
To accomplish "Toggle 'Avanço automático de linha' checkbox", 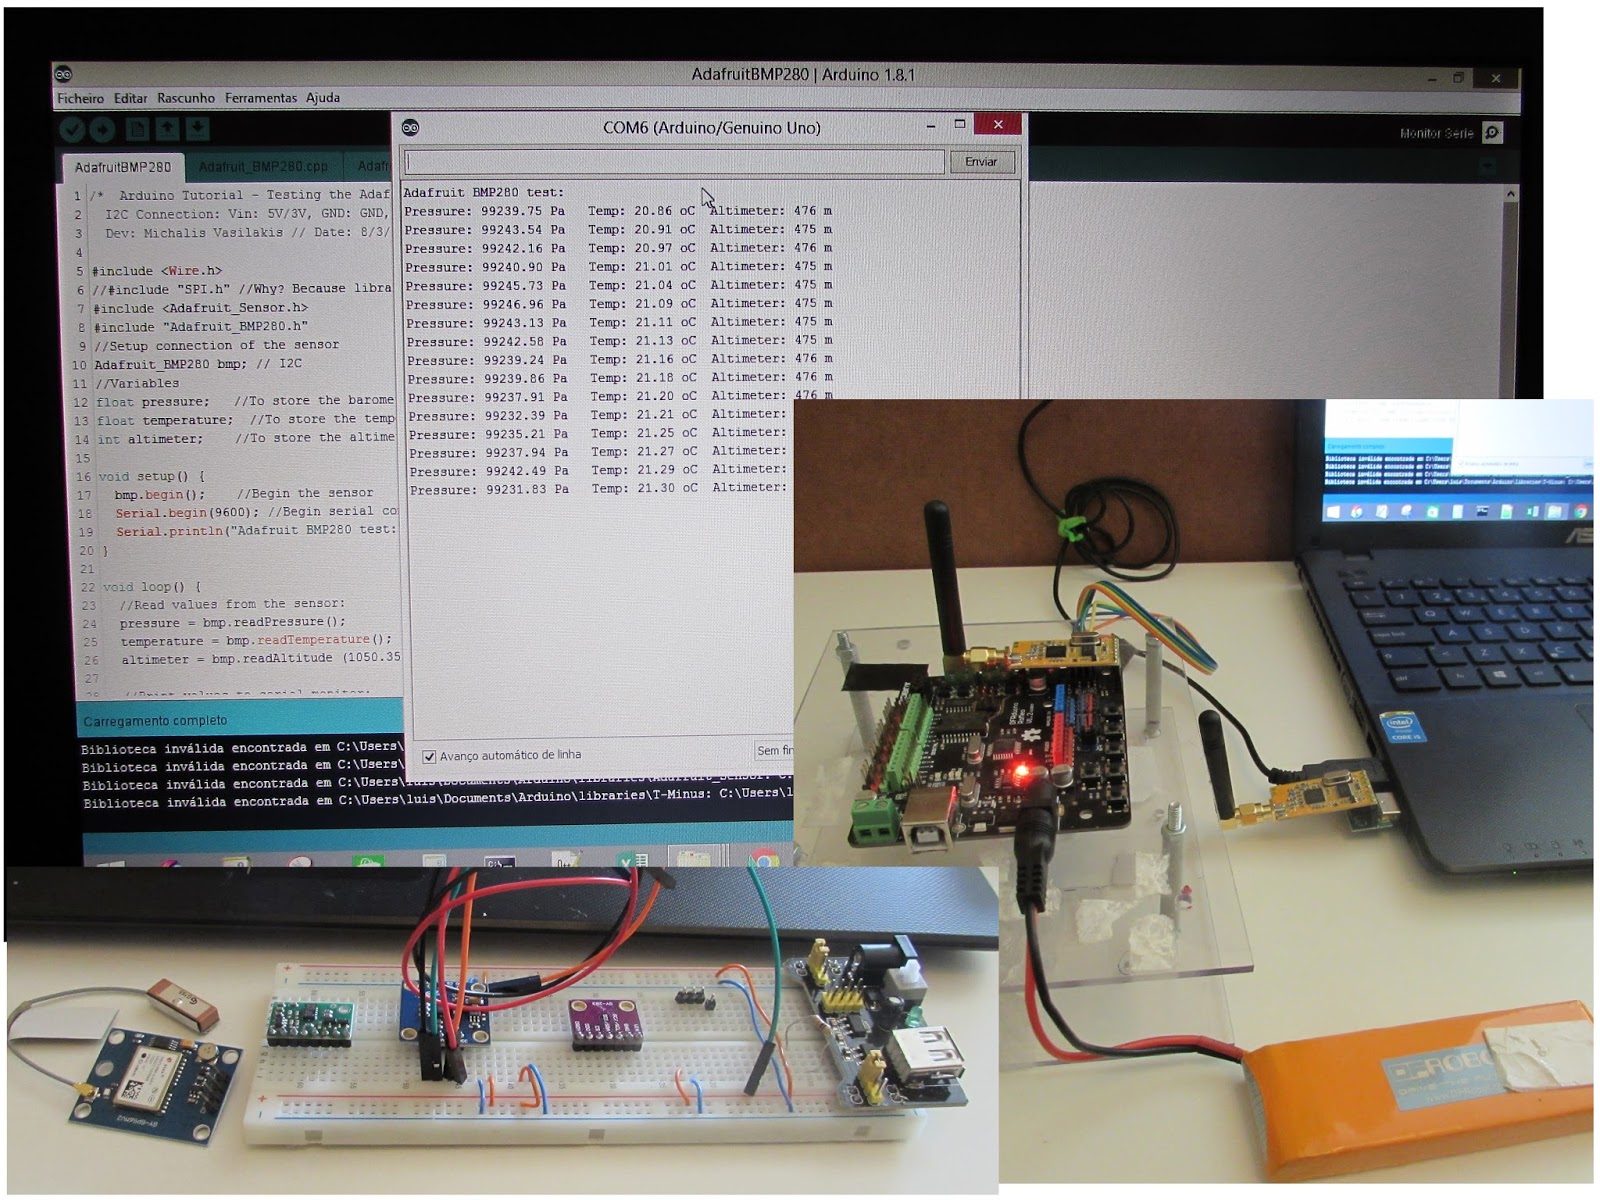I will (x=429, y=756).
